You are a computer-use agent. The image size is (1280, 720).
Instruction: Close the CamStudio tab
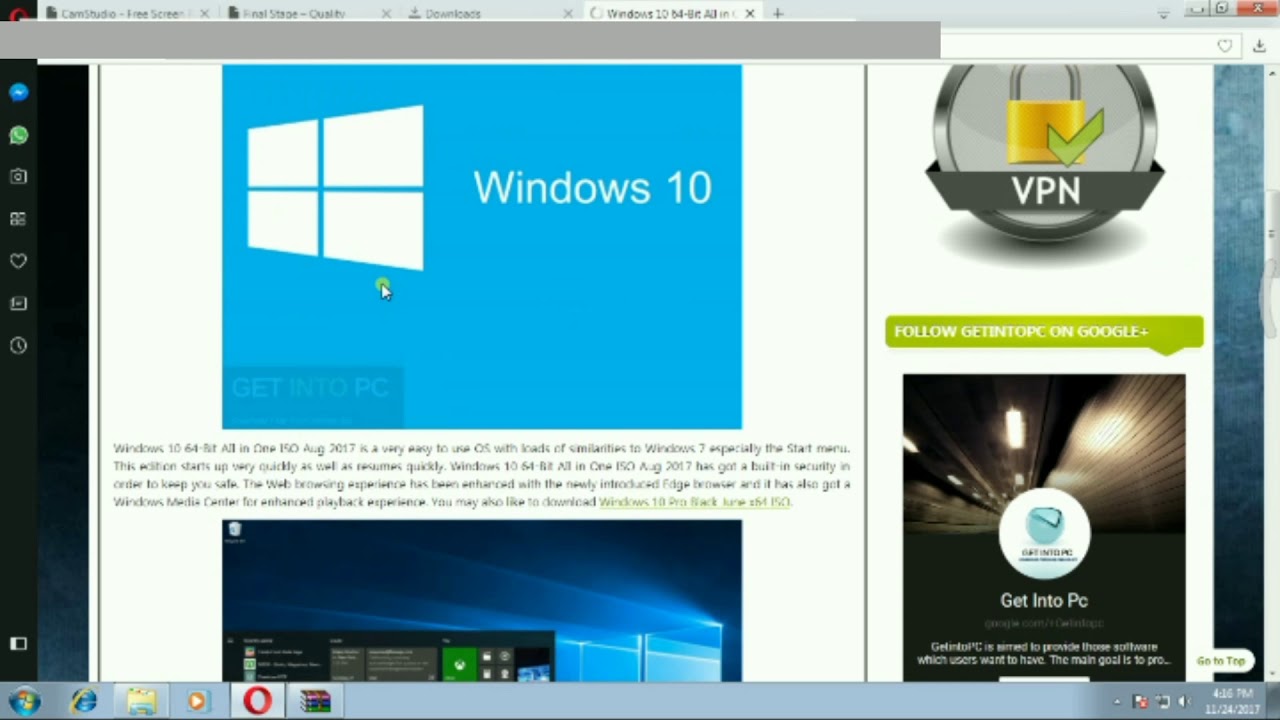[205, 14]
